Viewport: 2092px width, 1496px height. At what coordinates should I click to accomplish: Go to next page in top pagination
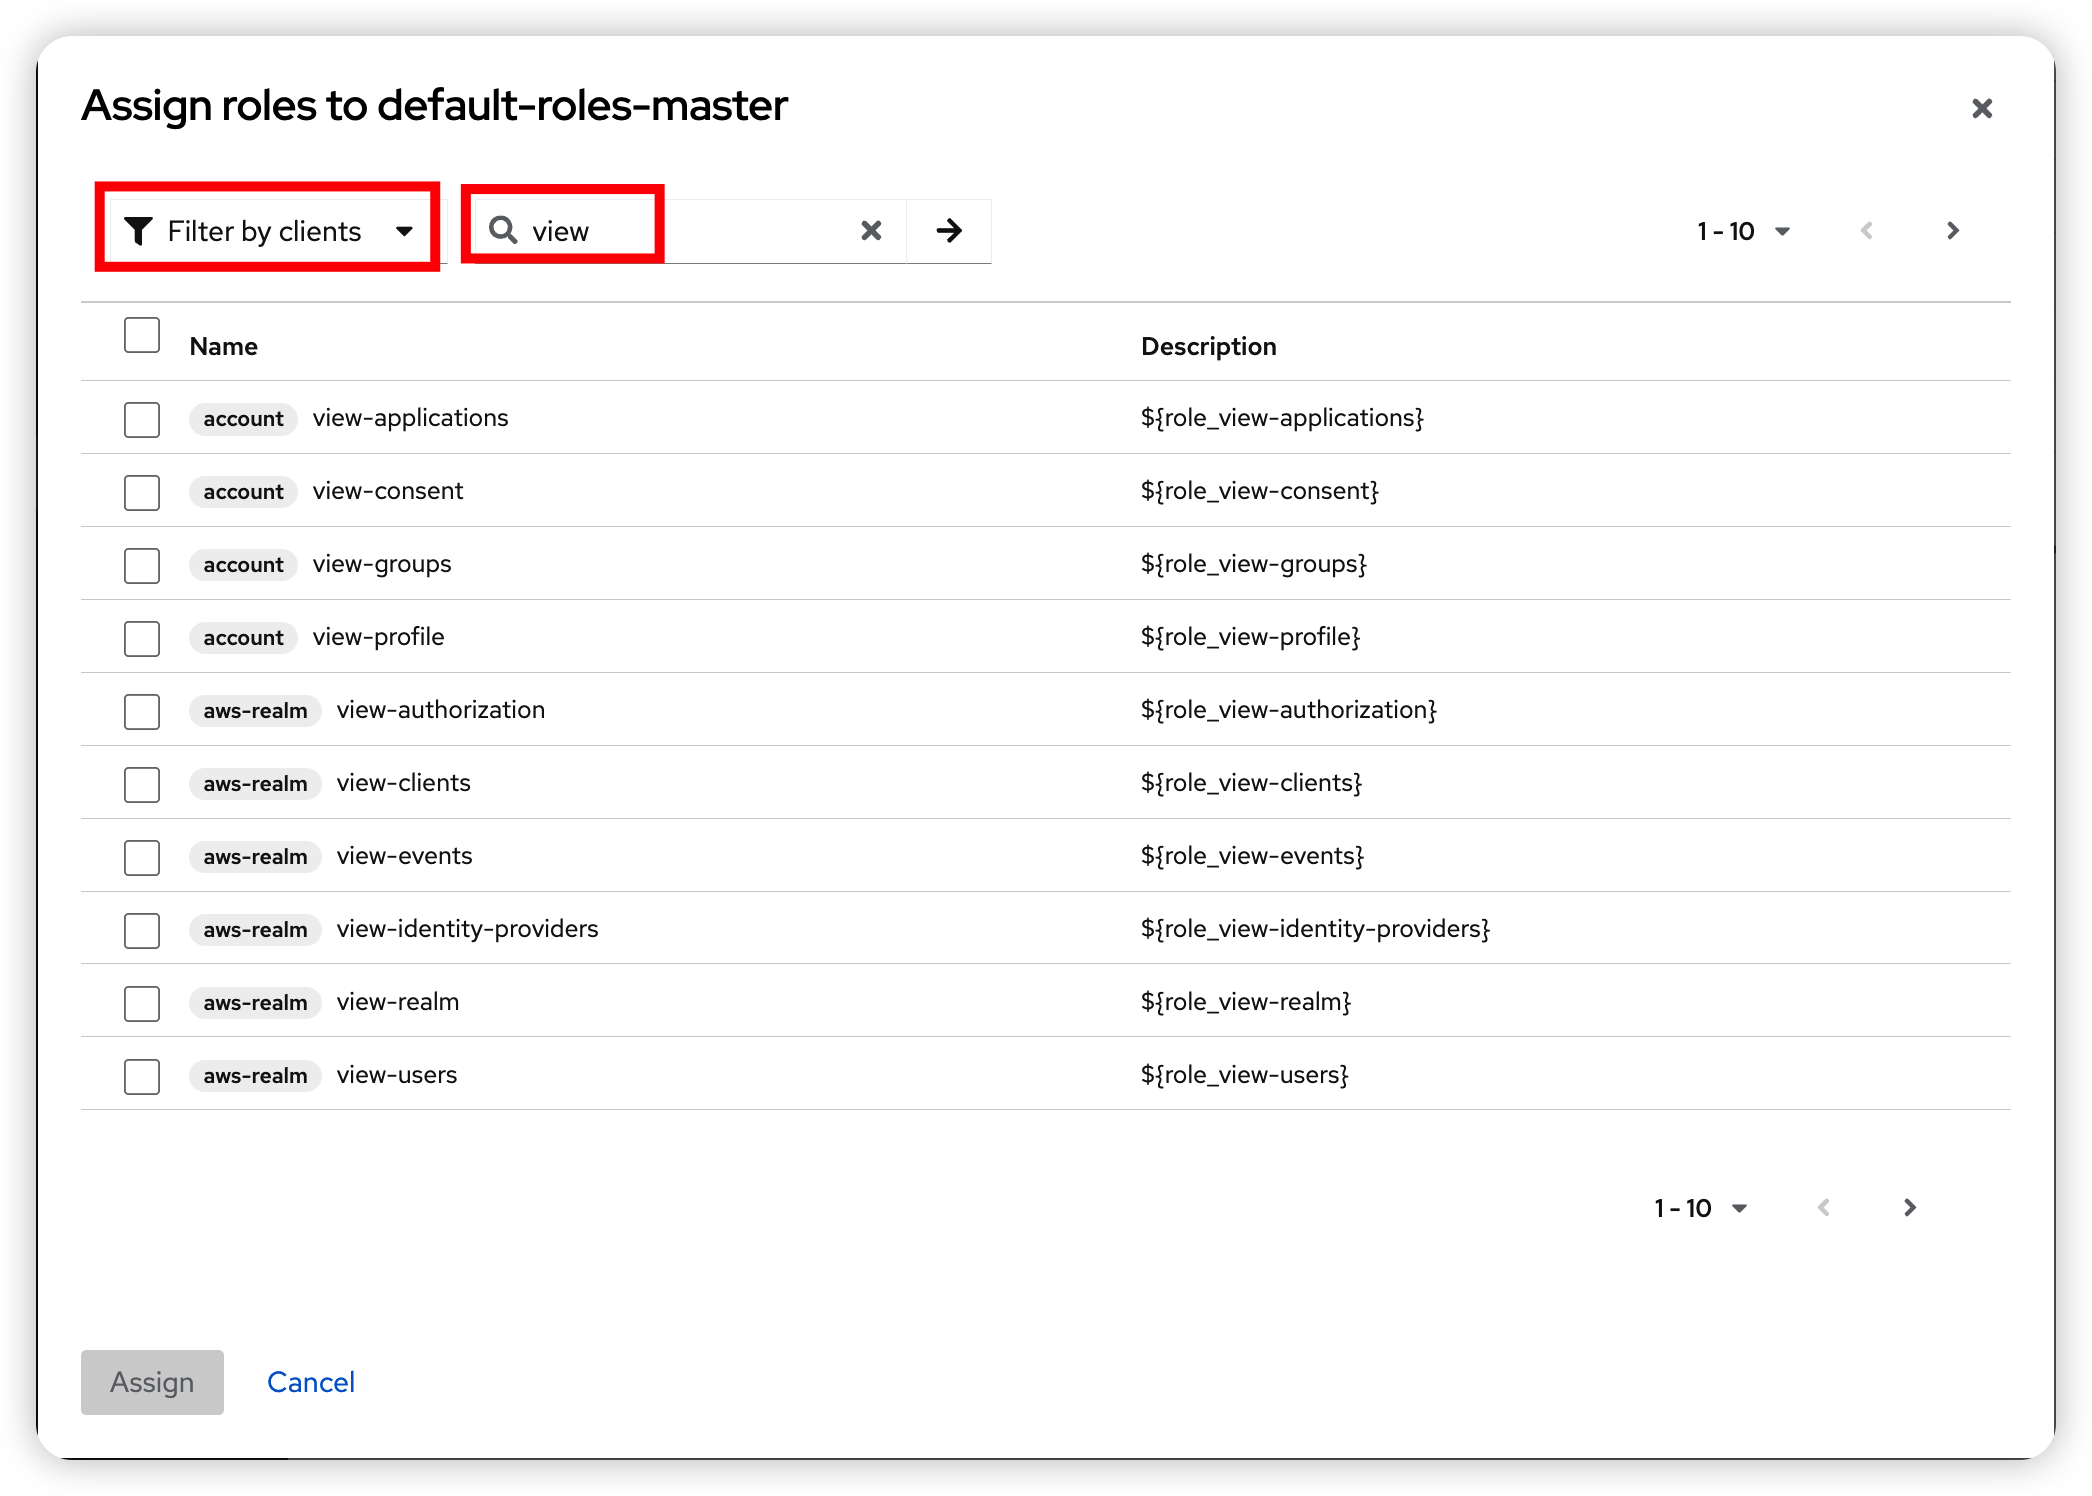pos(1952,231)
